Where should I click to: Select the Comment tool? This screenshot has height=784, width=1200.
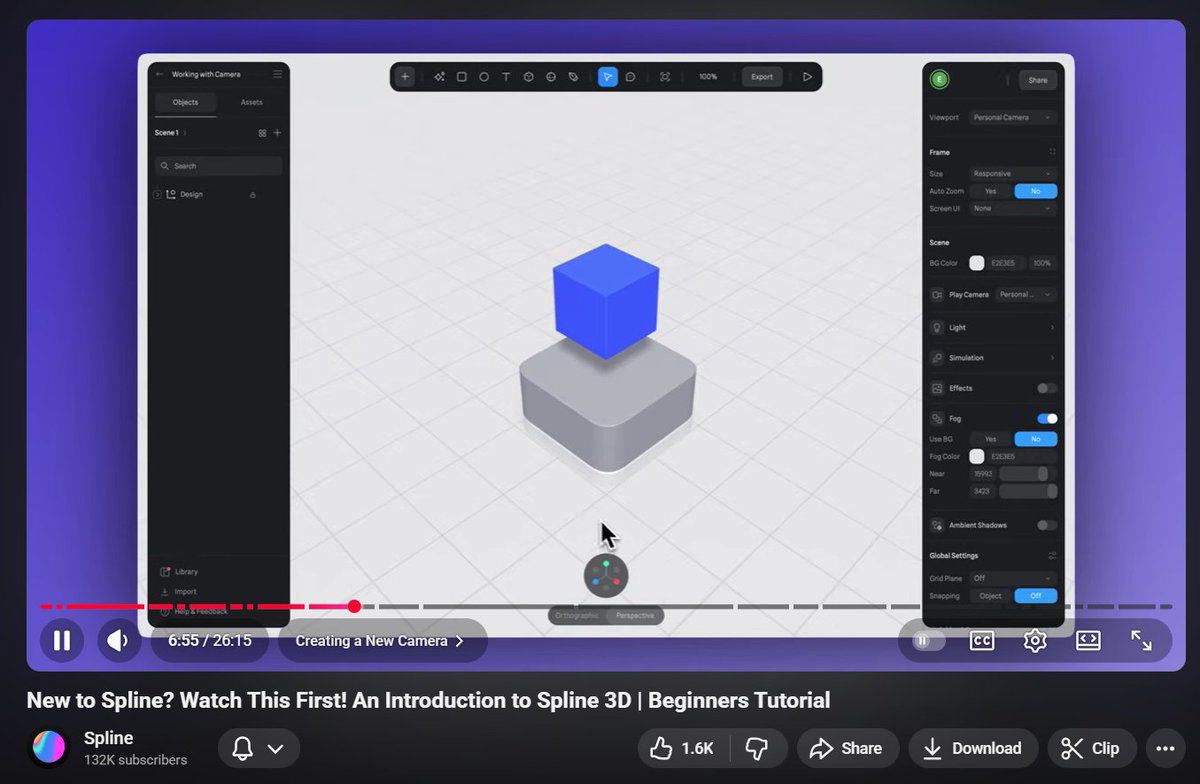(x=631, y=77)
